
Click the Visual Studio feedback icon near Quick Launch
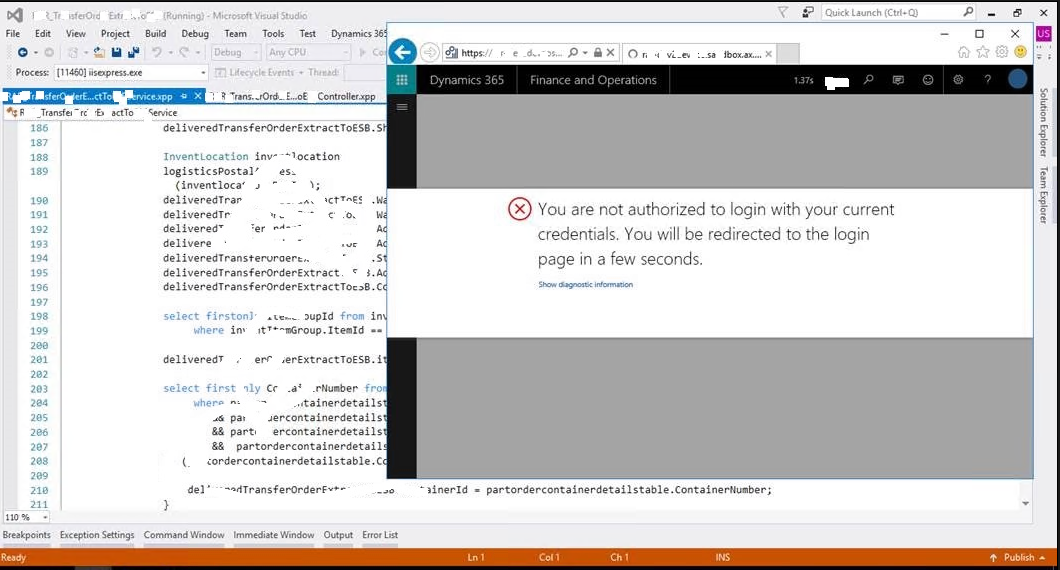(x=808, y=12)
